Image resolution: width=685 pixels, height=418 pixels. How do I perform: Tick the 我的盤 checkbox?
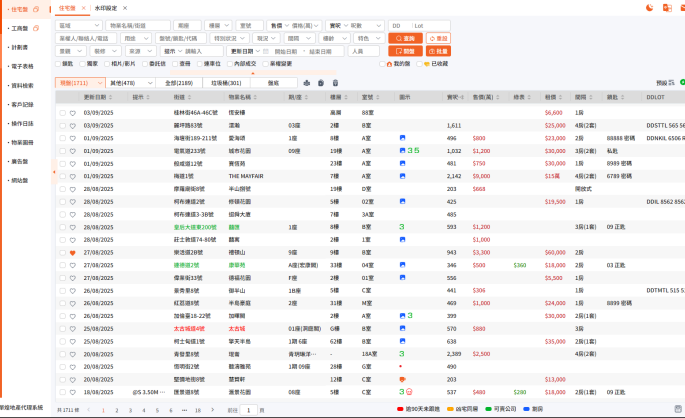(382, 64)
